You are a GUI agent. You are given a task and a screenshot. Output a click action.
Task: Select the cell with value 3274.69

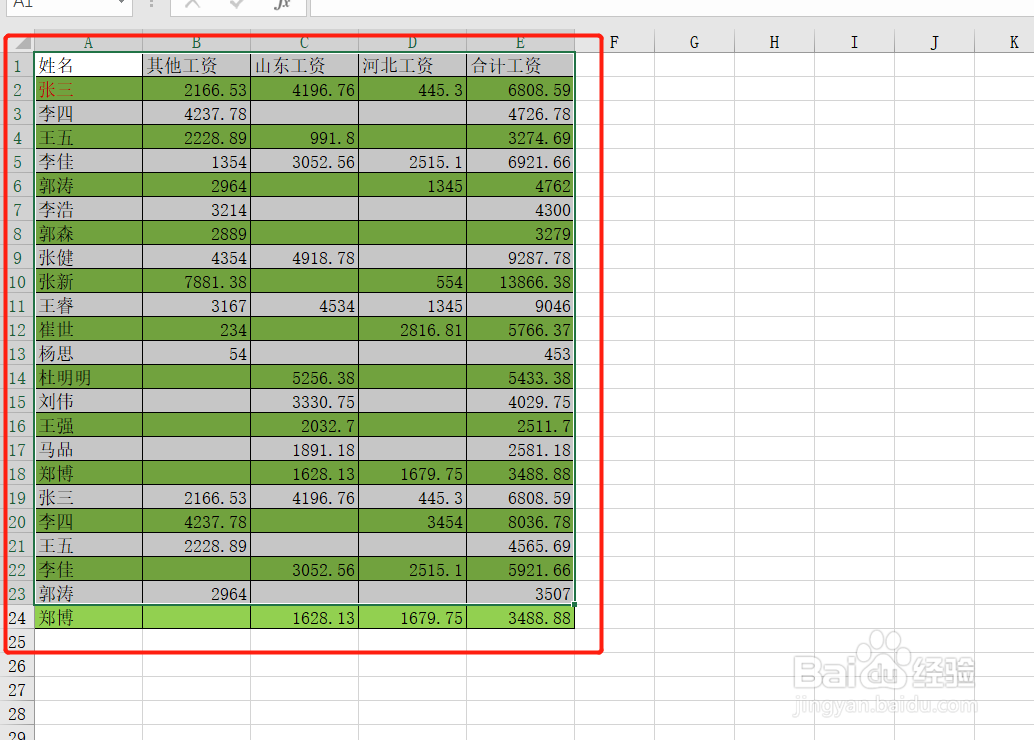tap(520, 137)
